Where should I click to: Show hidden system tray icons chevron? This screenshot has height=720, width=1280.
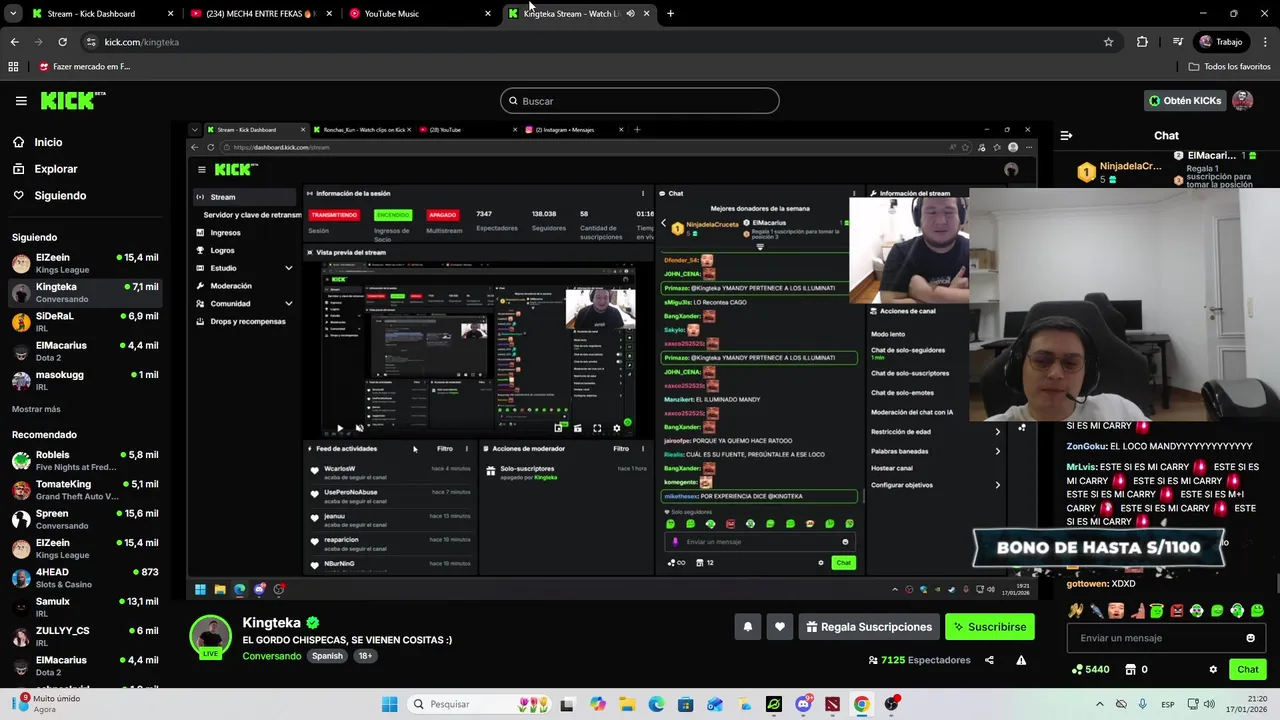click(1100, 704)
